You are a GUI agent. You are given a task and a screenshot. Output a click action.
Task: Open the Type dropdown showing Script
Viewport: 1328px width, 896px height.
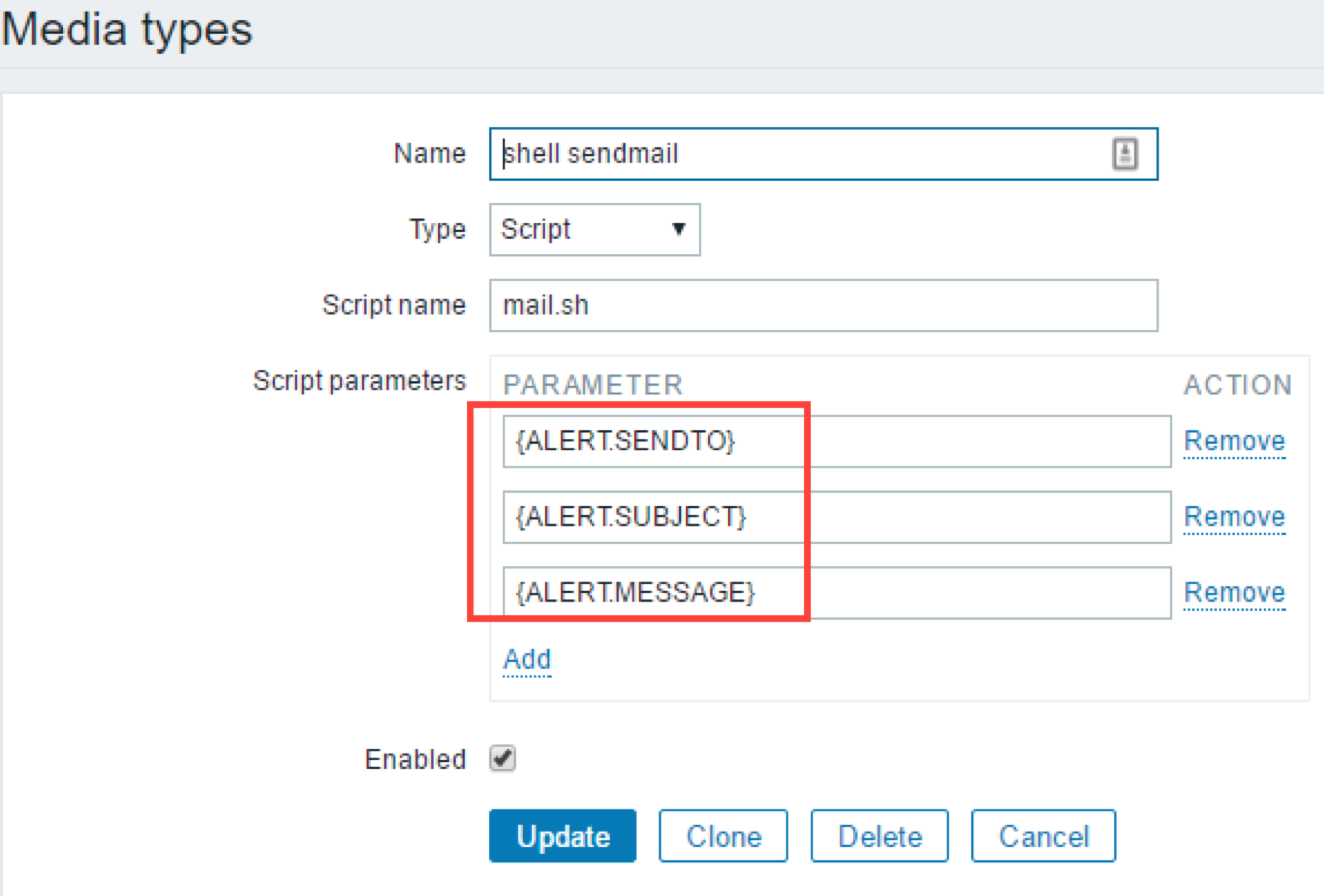click(594, 229)
